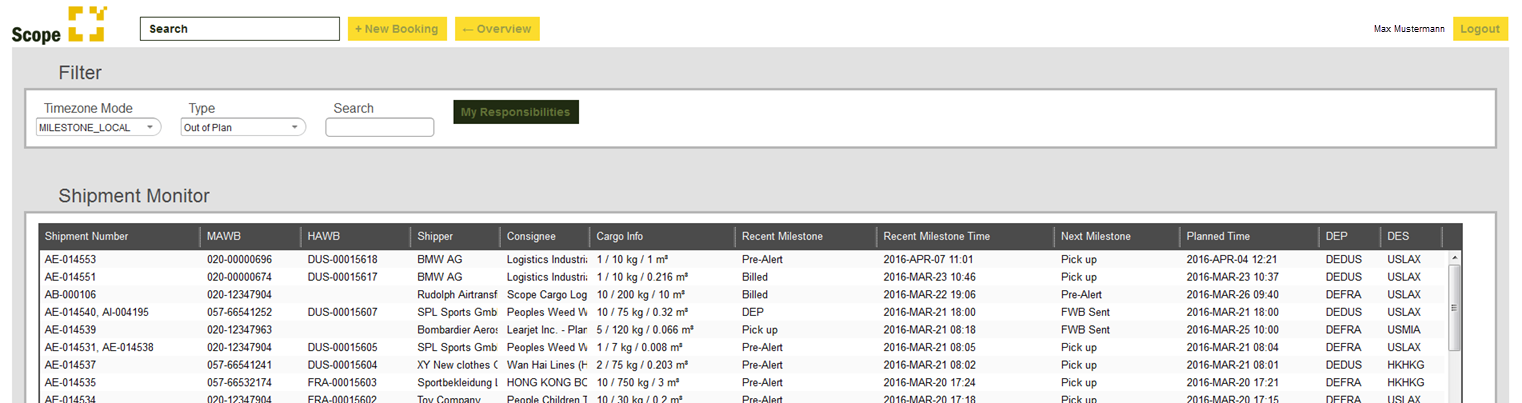This screenshot has width=1522, height=403.
Task: Open the Timezone Mode dropdown
Action: click(98, 127)
